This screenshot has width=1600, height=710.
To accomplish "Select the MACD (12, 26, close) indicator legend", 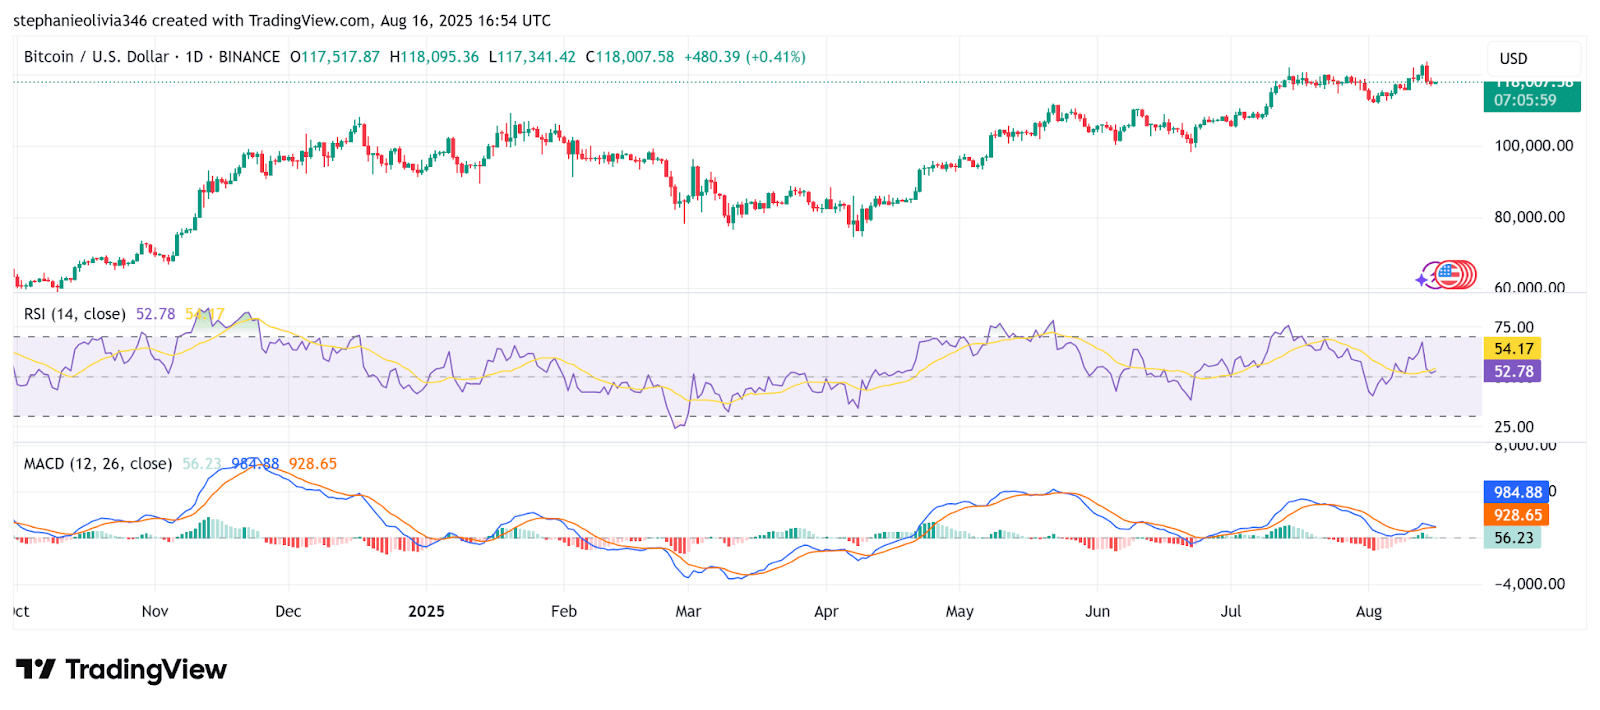I will [98, 464].
